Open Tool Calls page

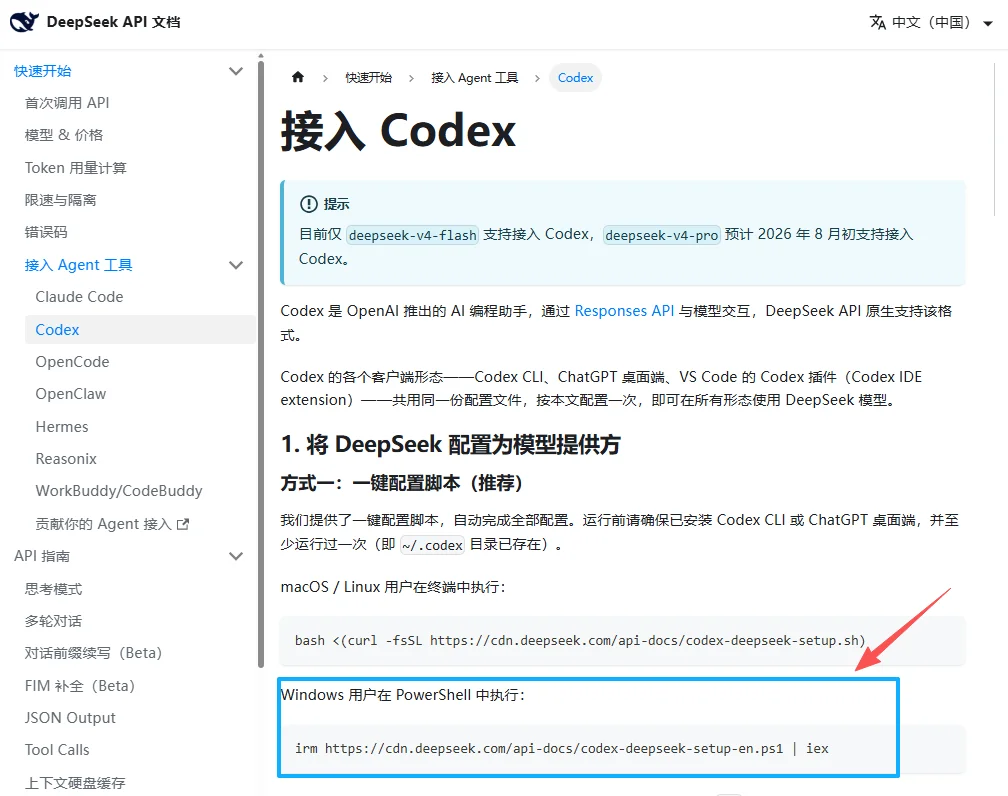57,750
